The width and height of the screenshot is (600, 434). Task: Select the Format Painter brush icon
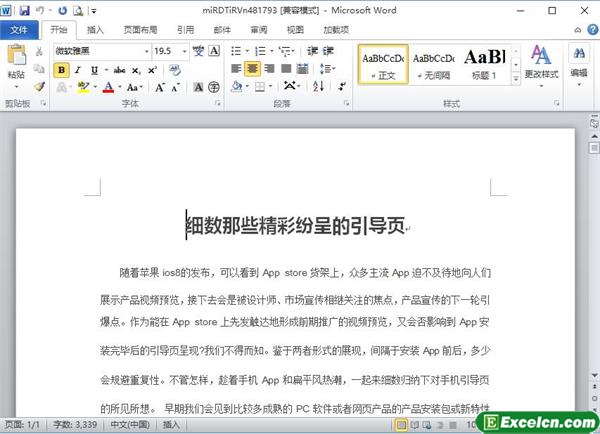(39, 87)
